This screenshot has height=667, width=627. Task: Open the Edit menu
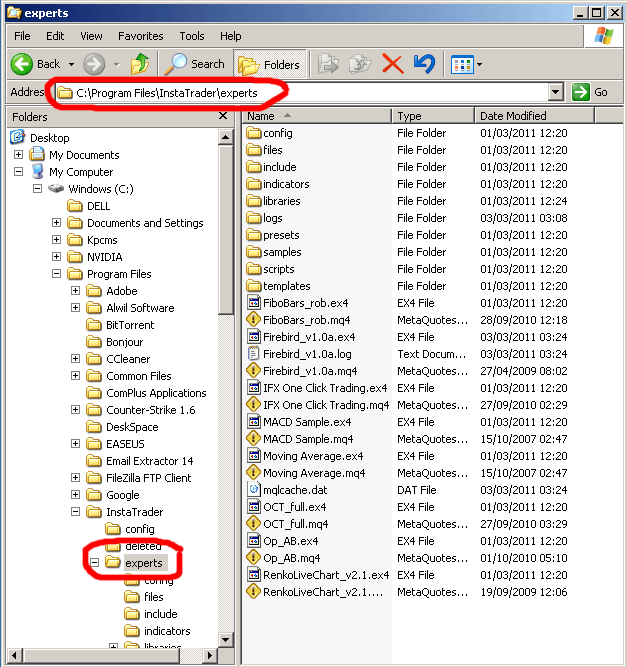point(55,36)
